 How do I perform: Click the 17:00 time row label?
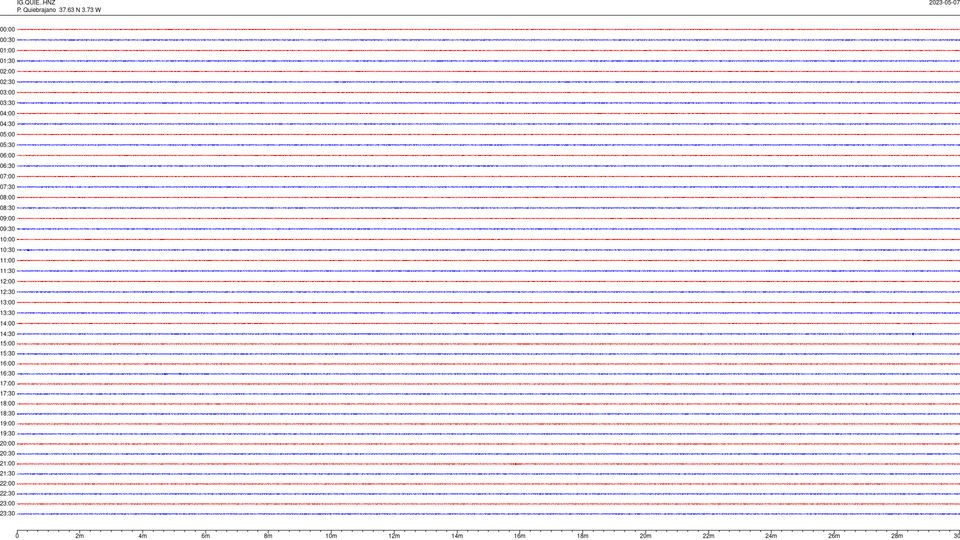pyautogui.click(x=7, y=384)
